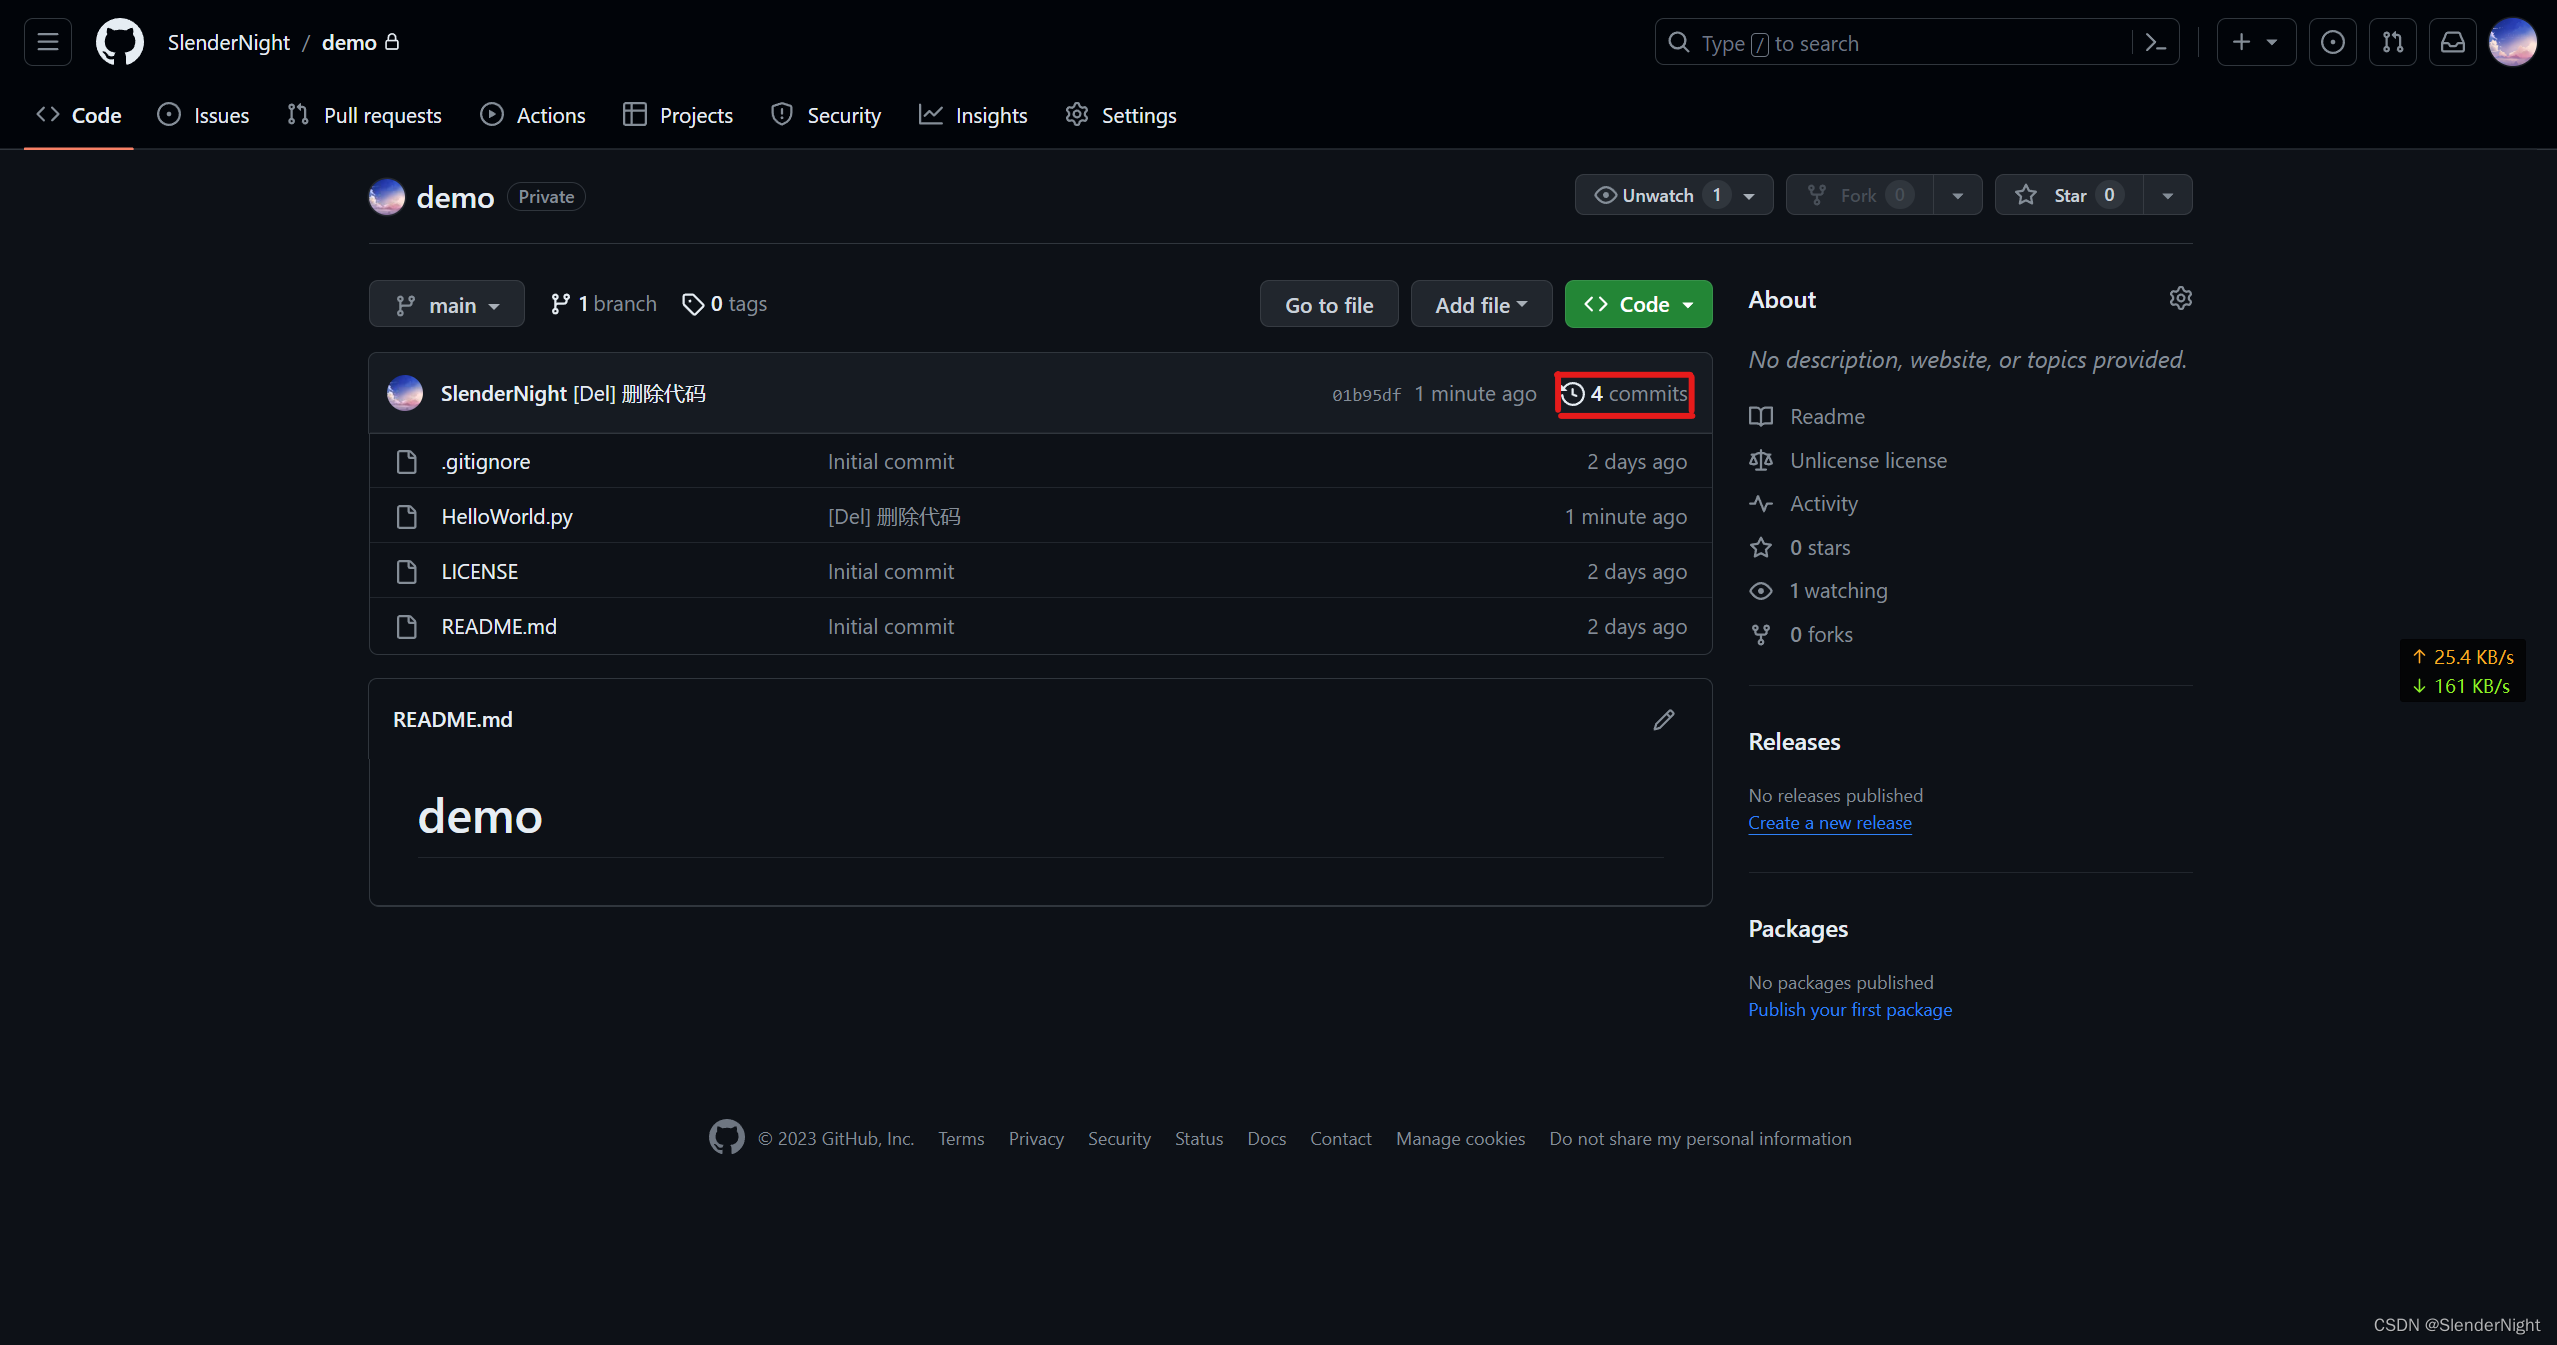Edit README.md with pencil icon
Viewport: 2557px width, 1345px height.
1663,720
